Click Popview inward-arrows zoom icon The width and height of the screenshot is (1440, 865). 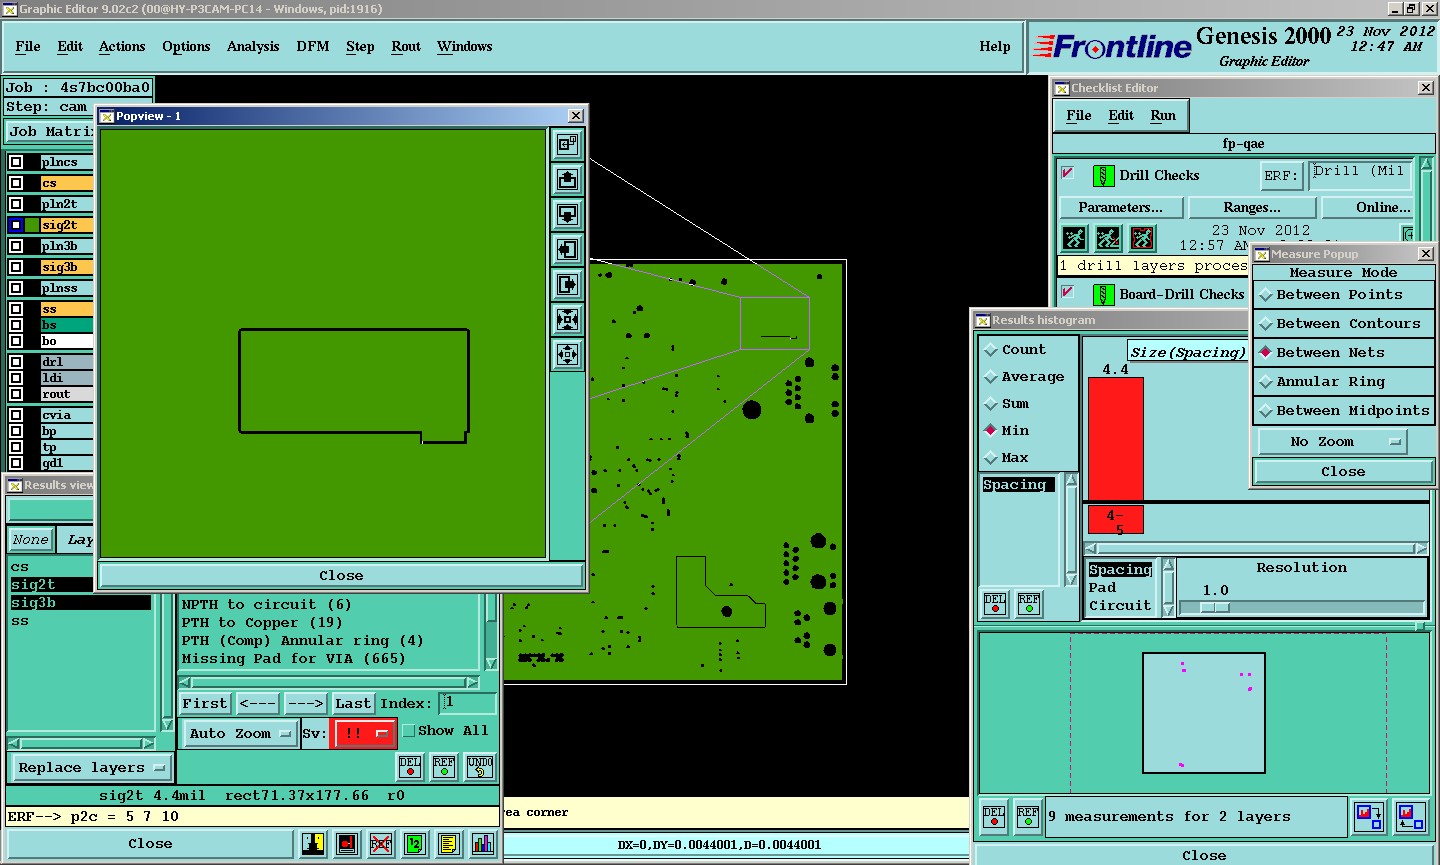tap(567, 320)
